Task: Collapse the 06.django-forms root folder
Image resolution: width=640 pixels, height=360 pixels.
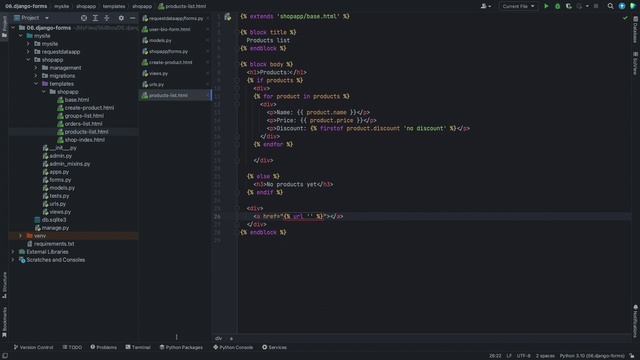Action: 13,28
